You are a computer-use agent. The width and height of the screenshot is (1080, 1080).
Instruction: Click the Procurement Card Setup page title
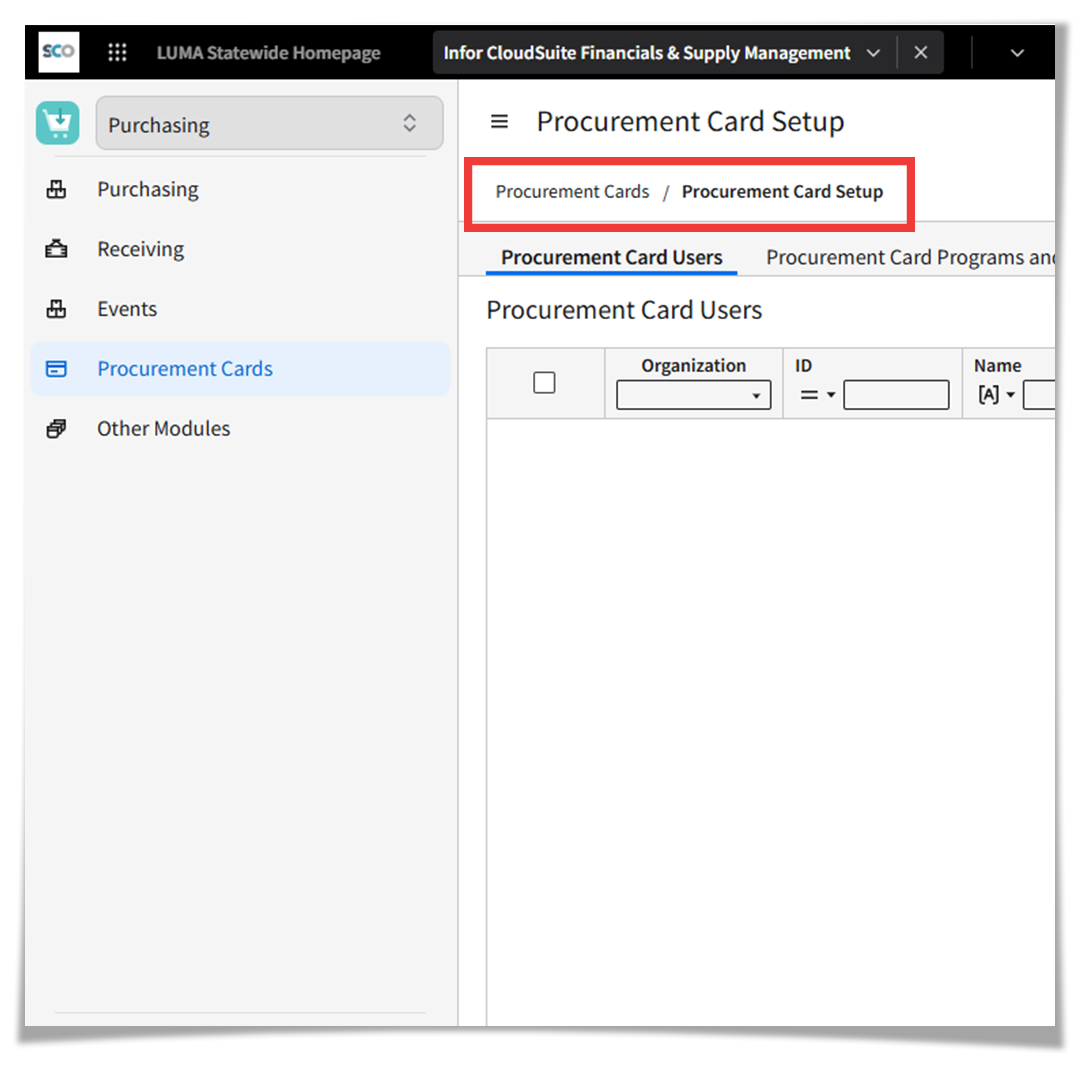(690, 122)
